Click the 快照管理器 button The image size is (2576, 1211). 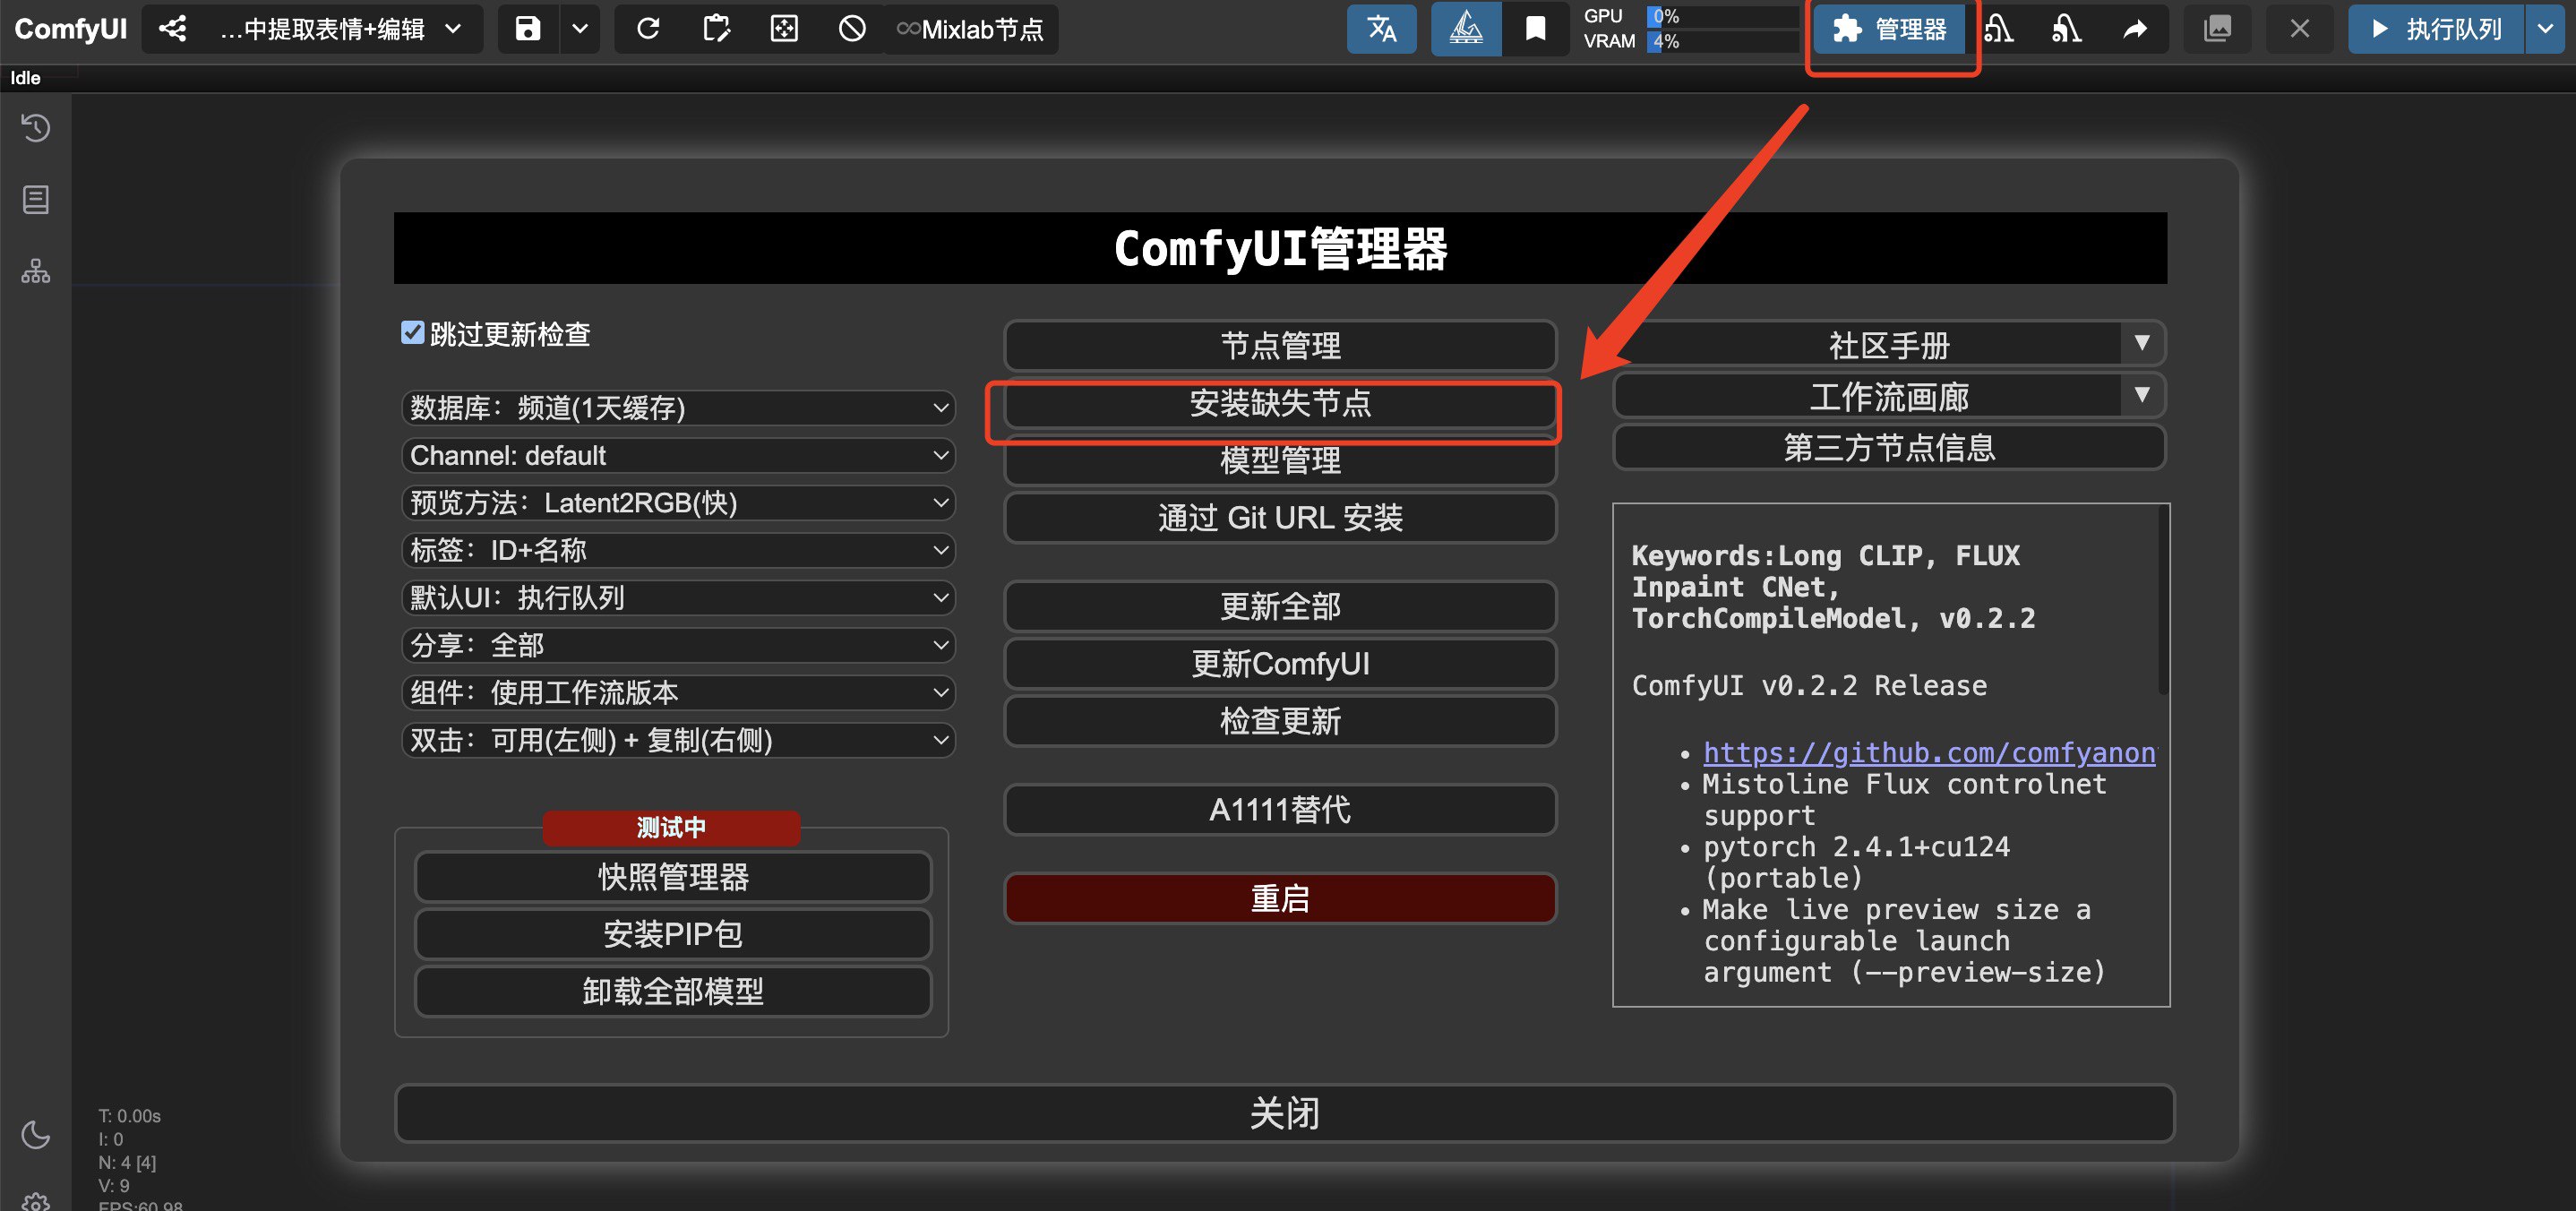point(673,878)
